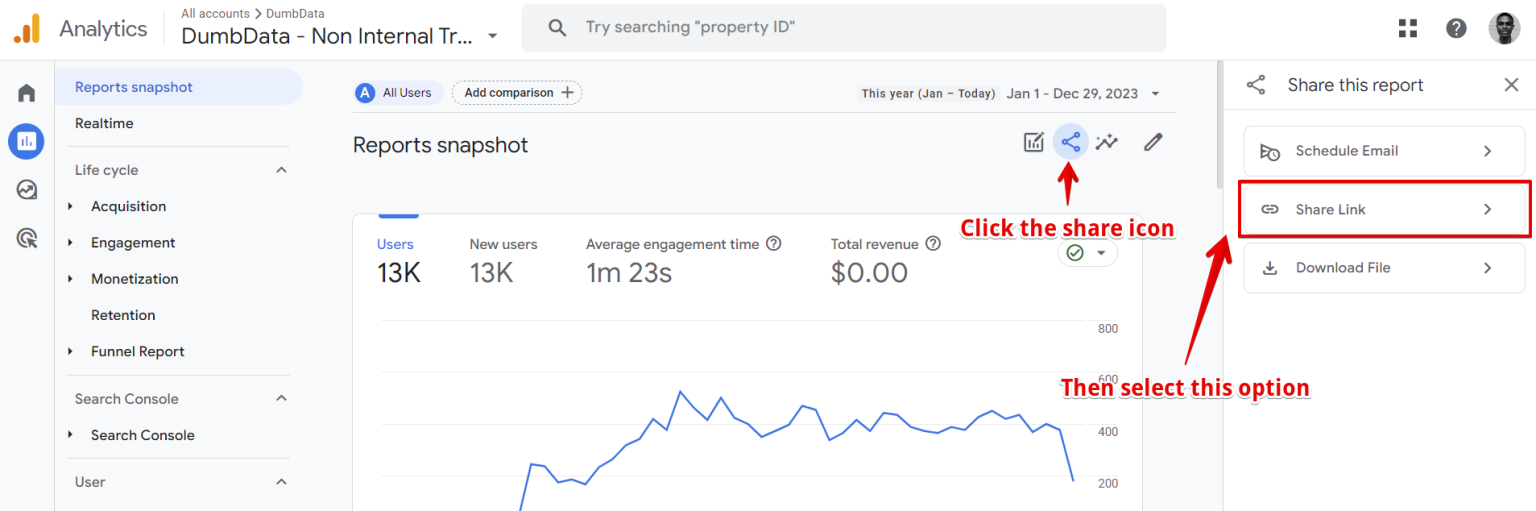This screenshot has width=1536, height=511.
Task: Expand the Search Console tree item
Action: [x=71, y=435]
